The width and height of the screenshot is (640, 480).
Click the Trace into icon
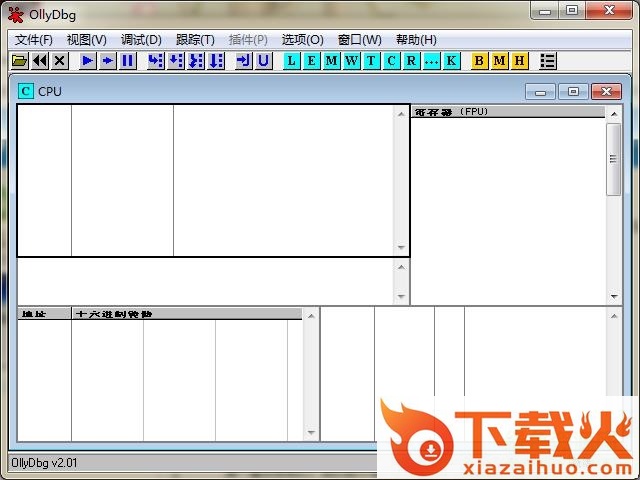(x=196, y=61)
